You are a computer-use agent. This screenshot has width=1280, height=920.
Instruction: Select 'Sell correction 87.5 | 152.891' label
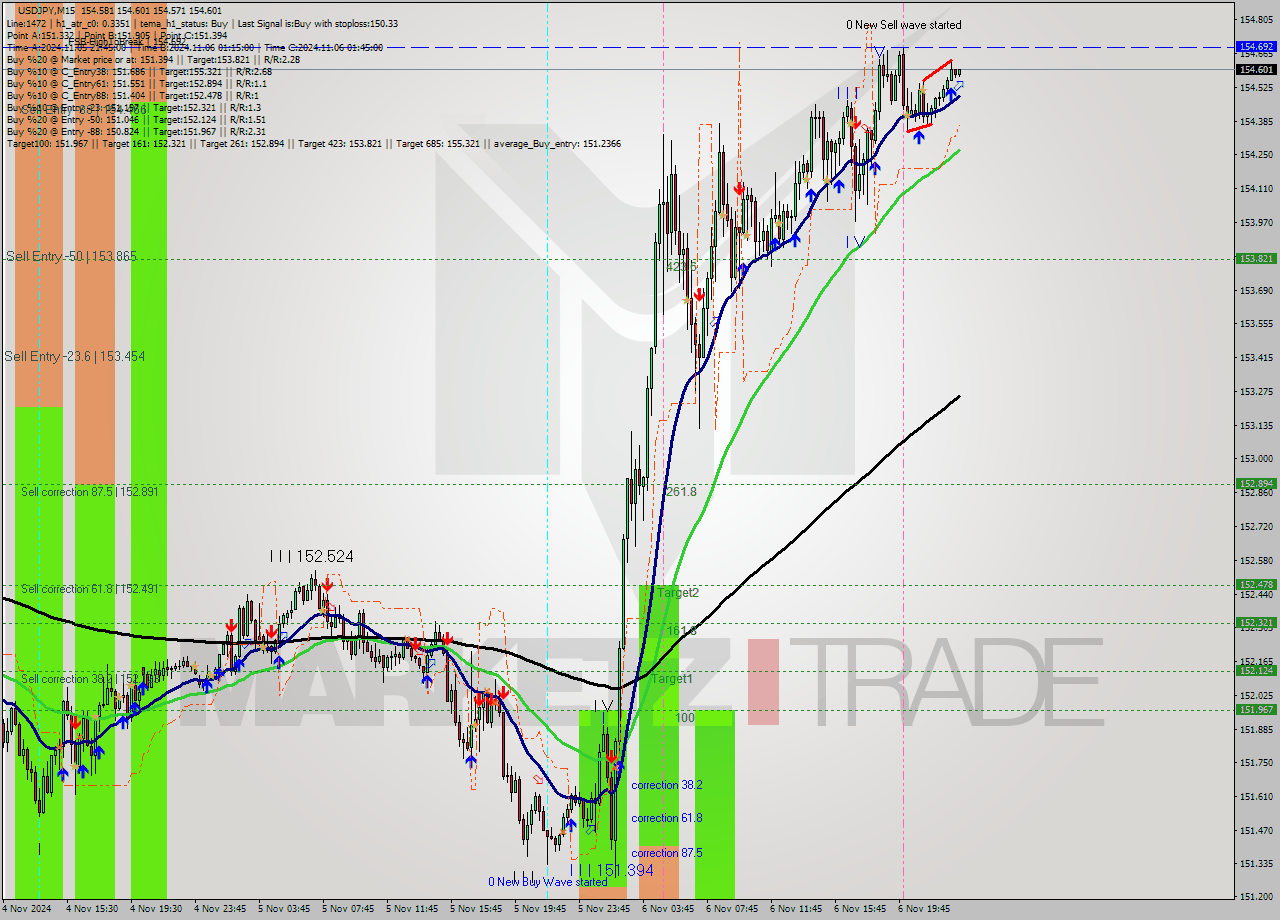click(90, 492)
